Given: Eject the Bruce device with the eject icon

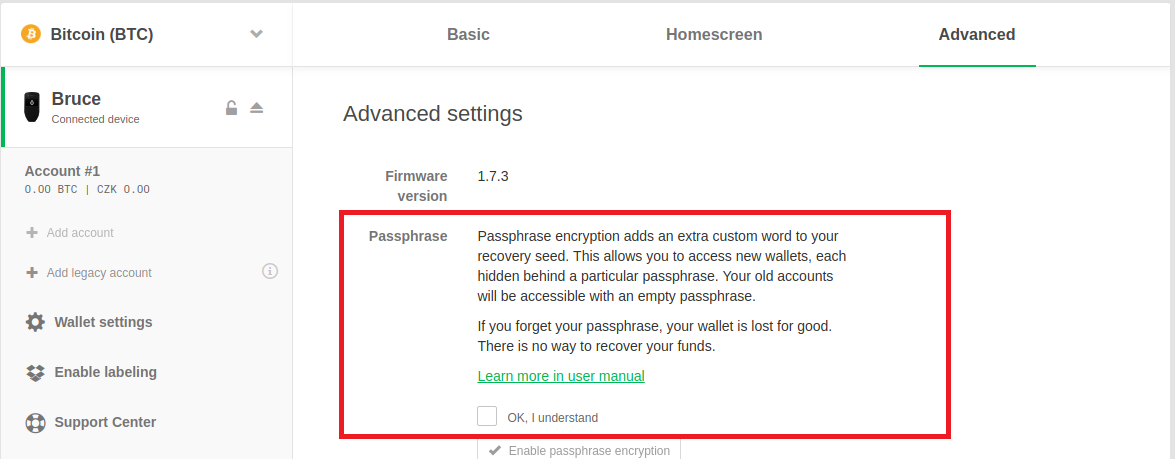Looking at the screenshot, I should [x=256, y=108].
